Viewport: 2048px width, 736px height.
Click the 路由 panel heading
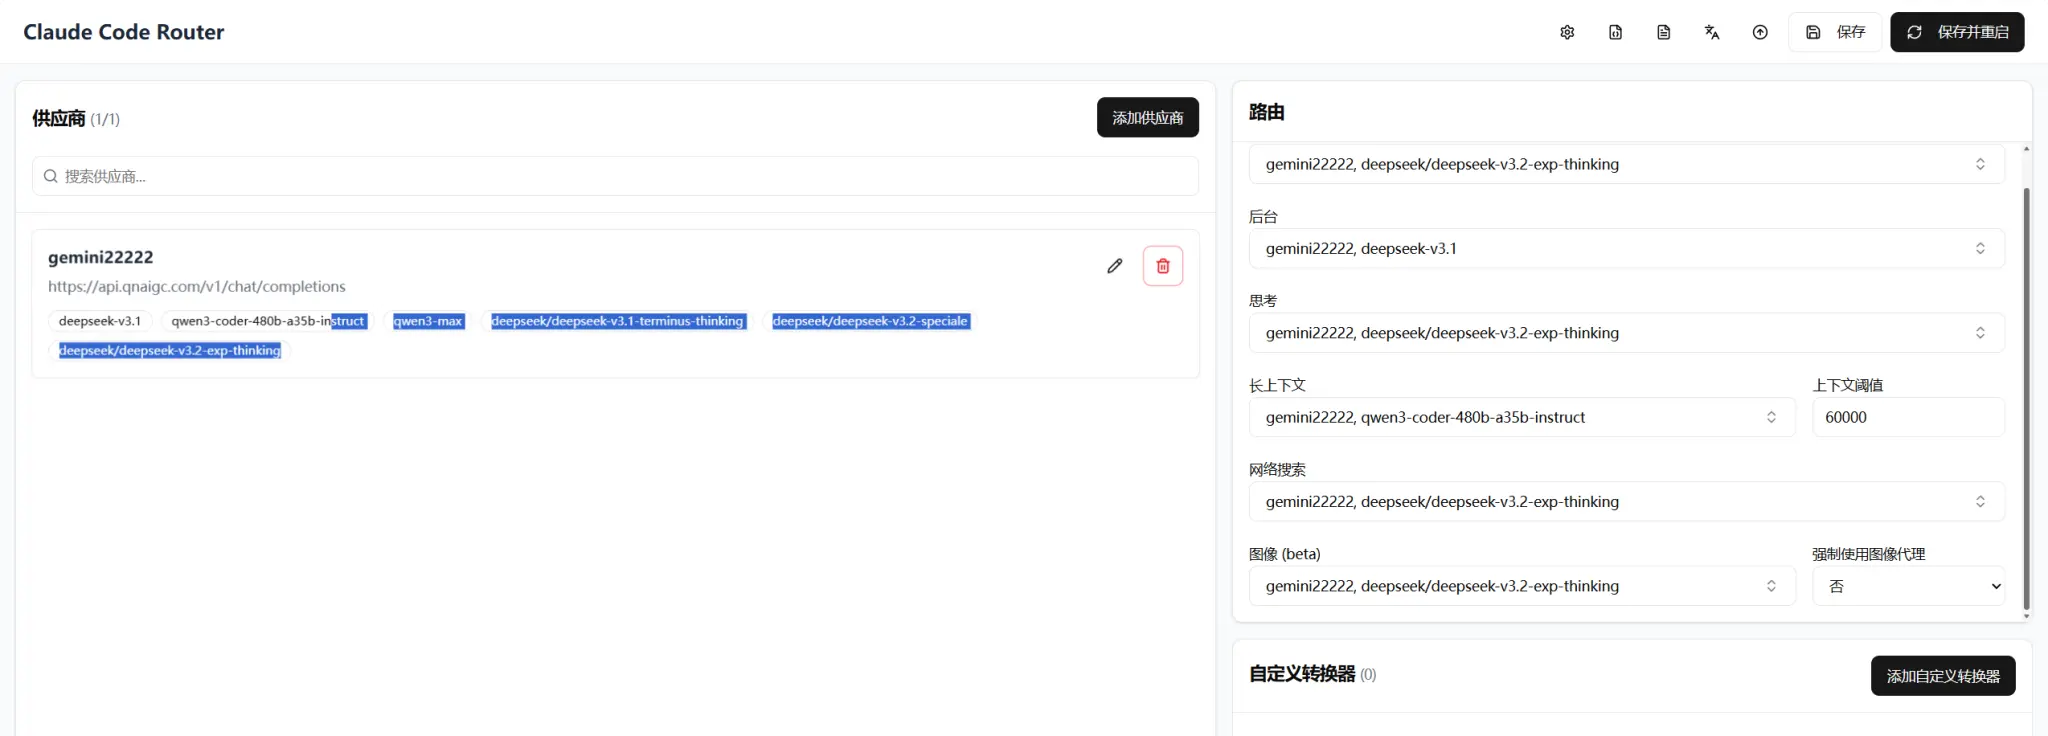tap(1266, 112)
